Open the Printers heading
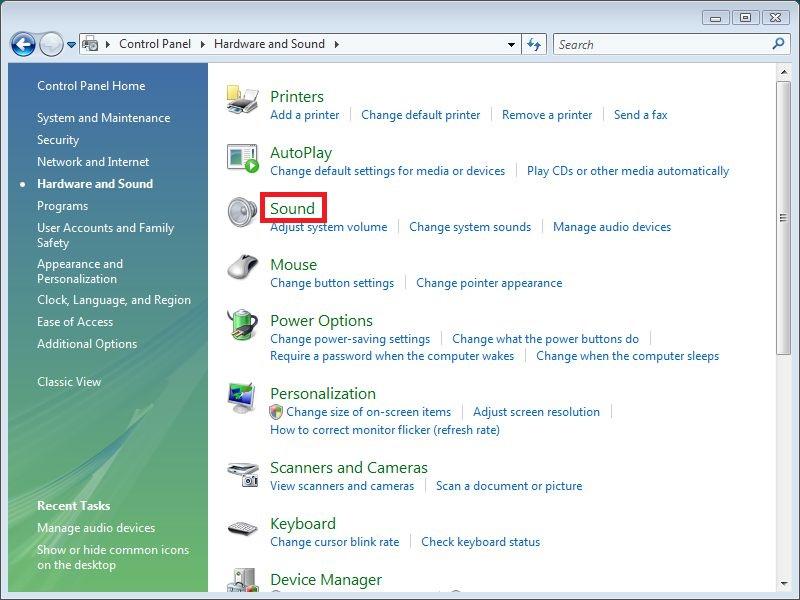 (x=297, y=96)
